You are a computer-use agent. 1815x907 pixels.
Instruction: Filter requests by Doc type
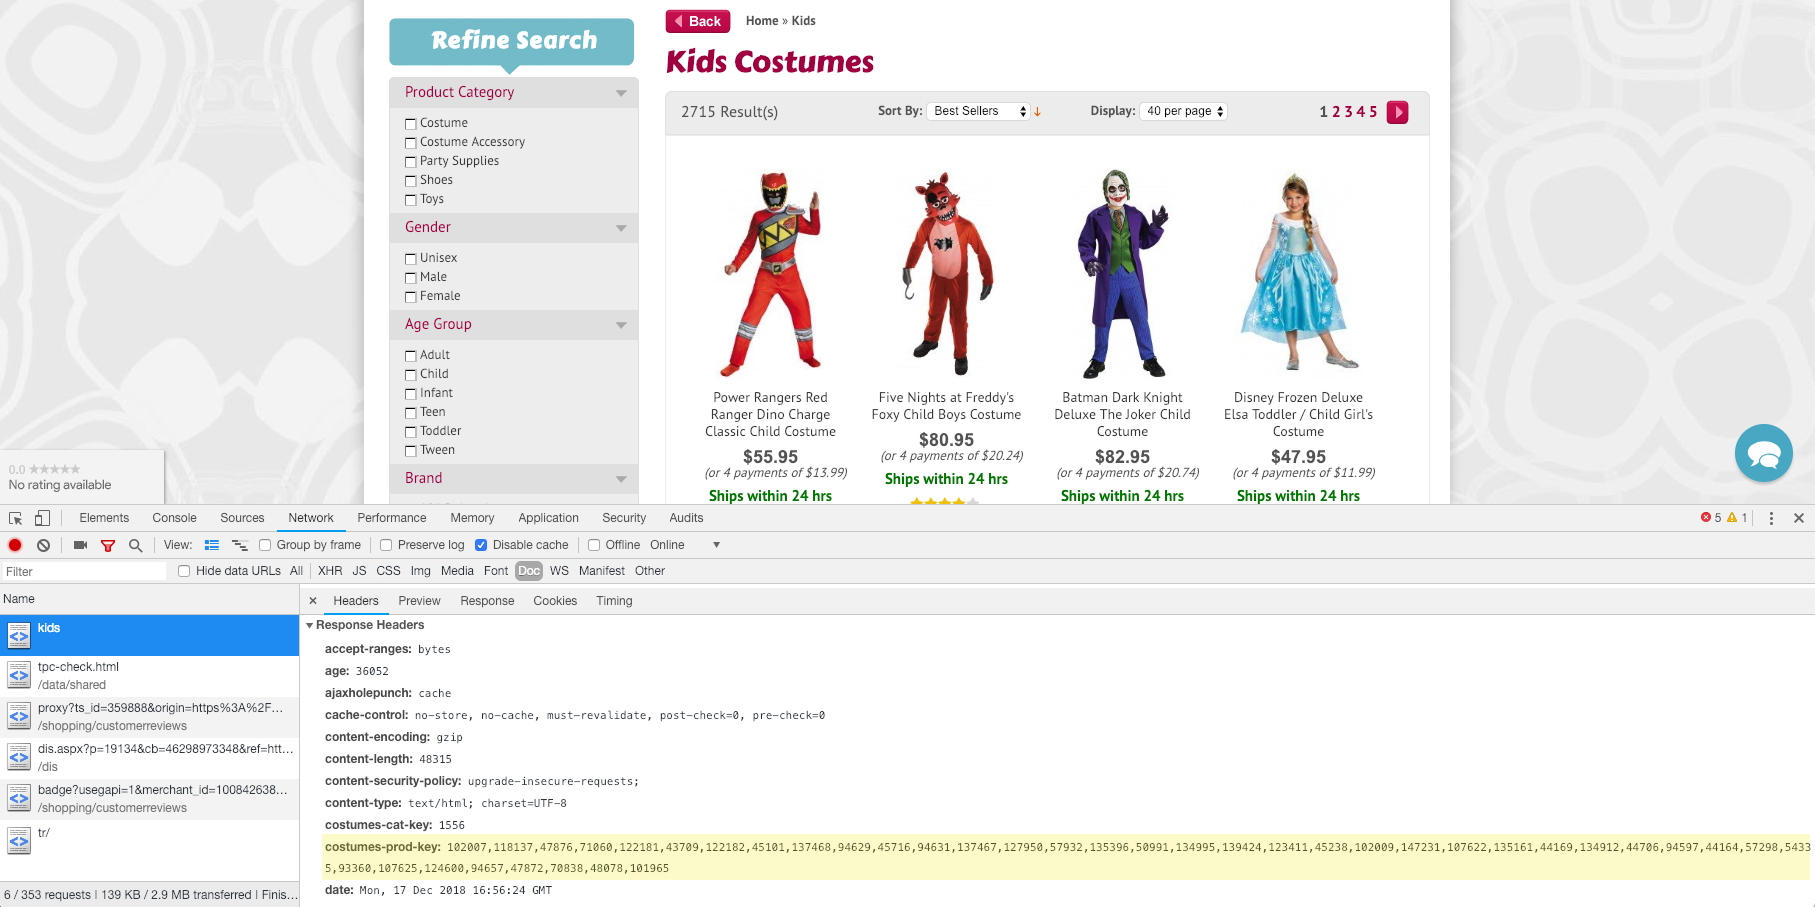coord(529,571)
